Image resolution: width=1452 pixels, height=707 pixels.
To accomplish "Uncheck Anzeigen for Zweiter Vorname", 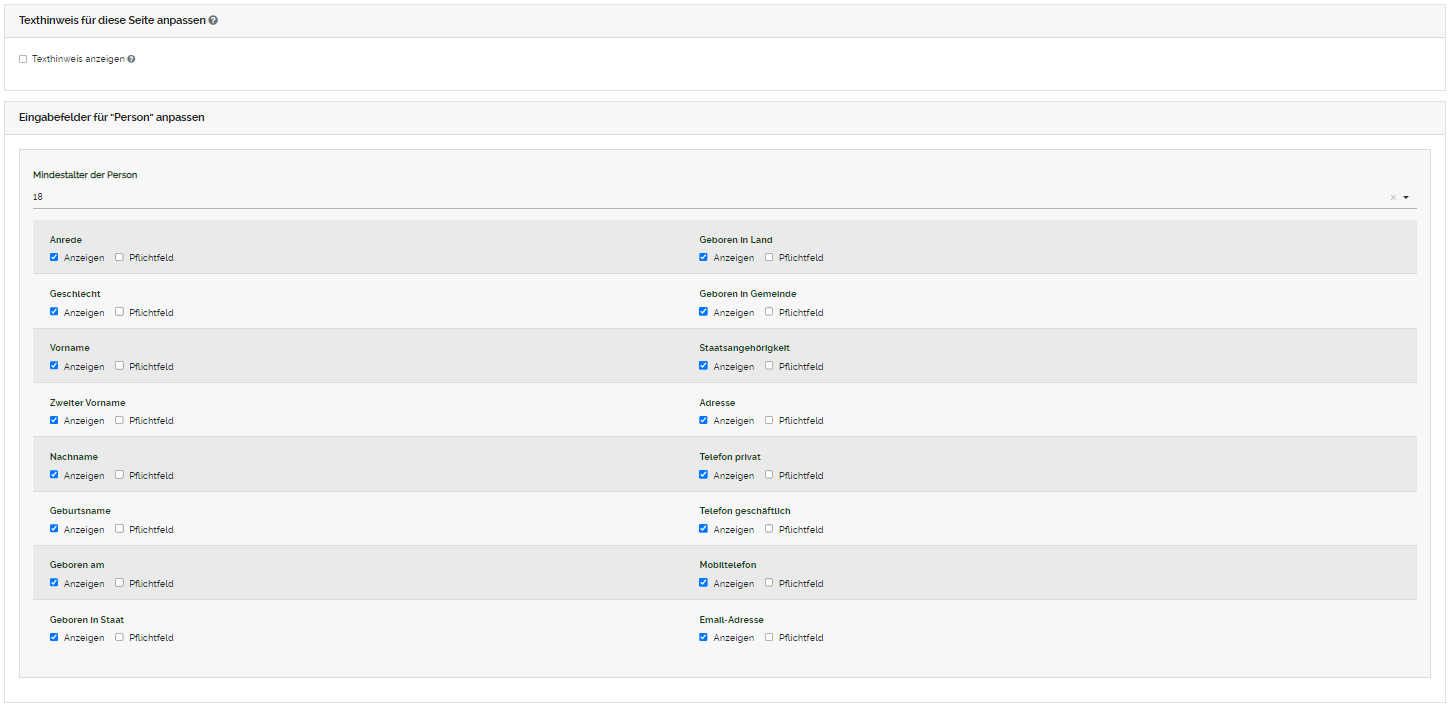I will (x=54, y=420).
